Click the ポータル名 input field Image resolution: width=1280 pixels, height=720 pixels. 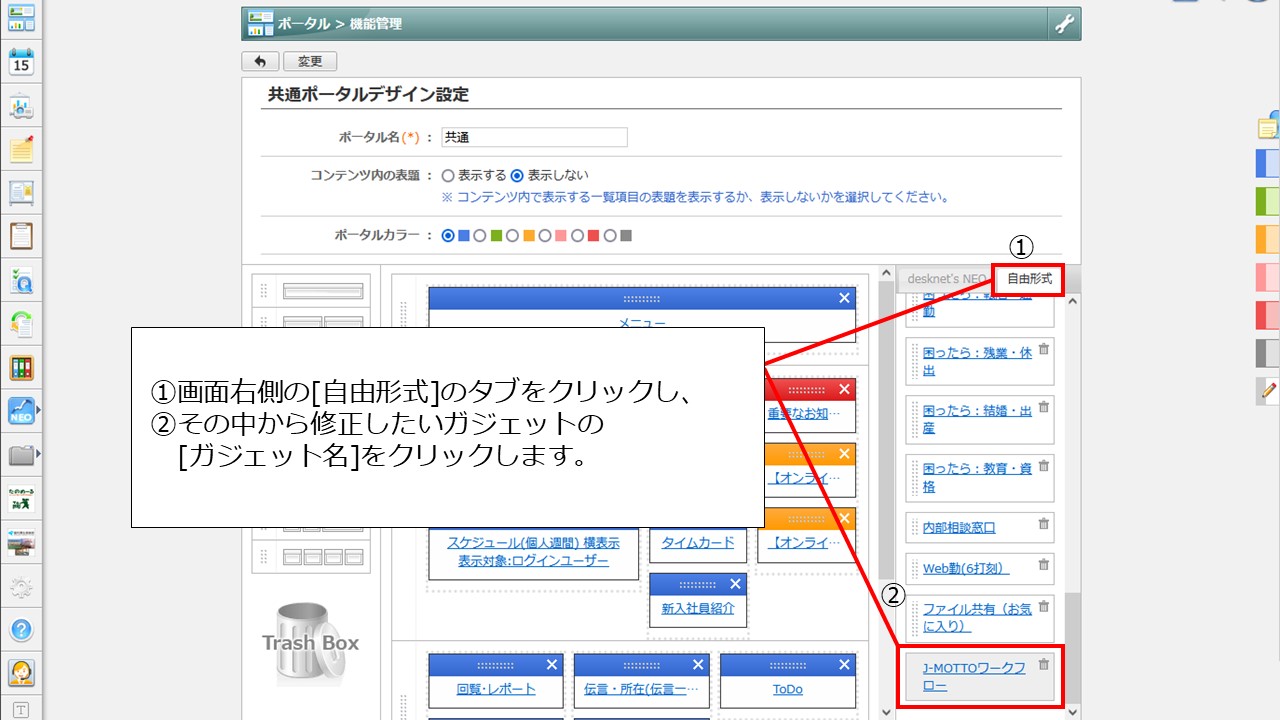534,137
